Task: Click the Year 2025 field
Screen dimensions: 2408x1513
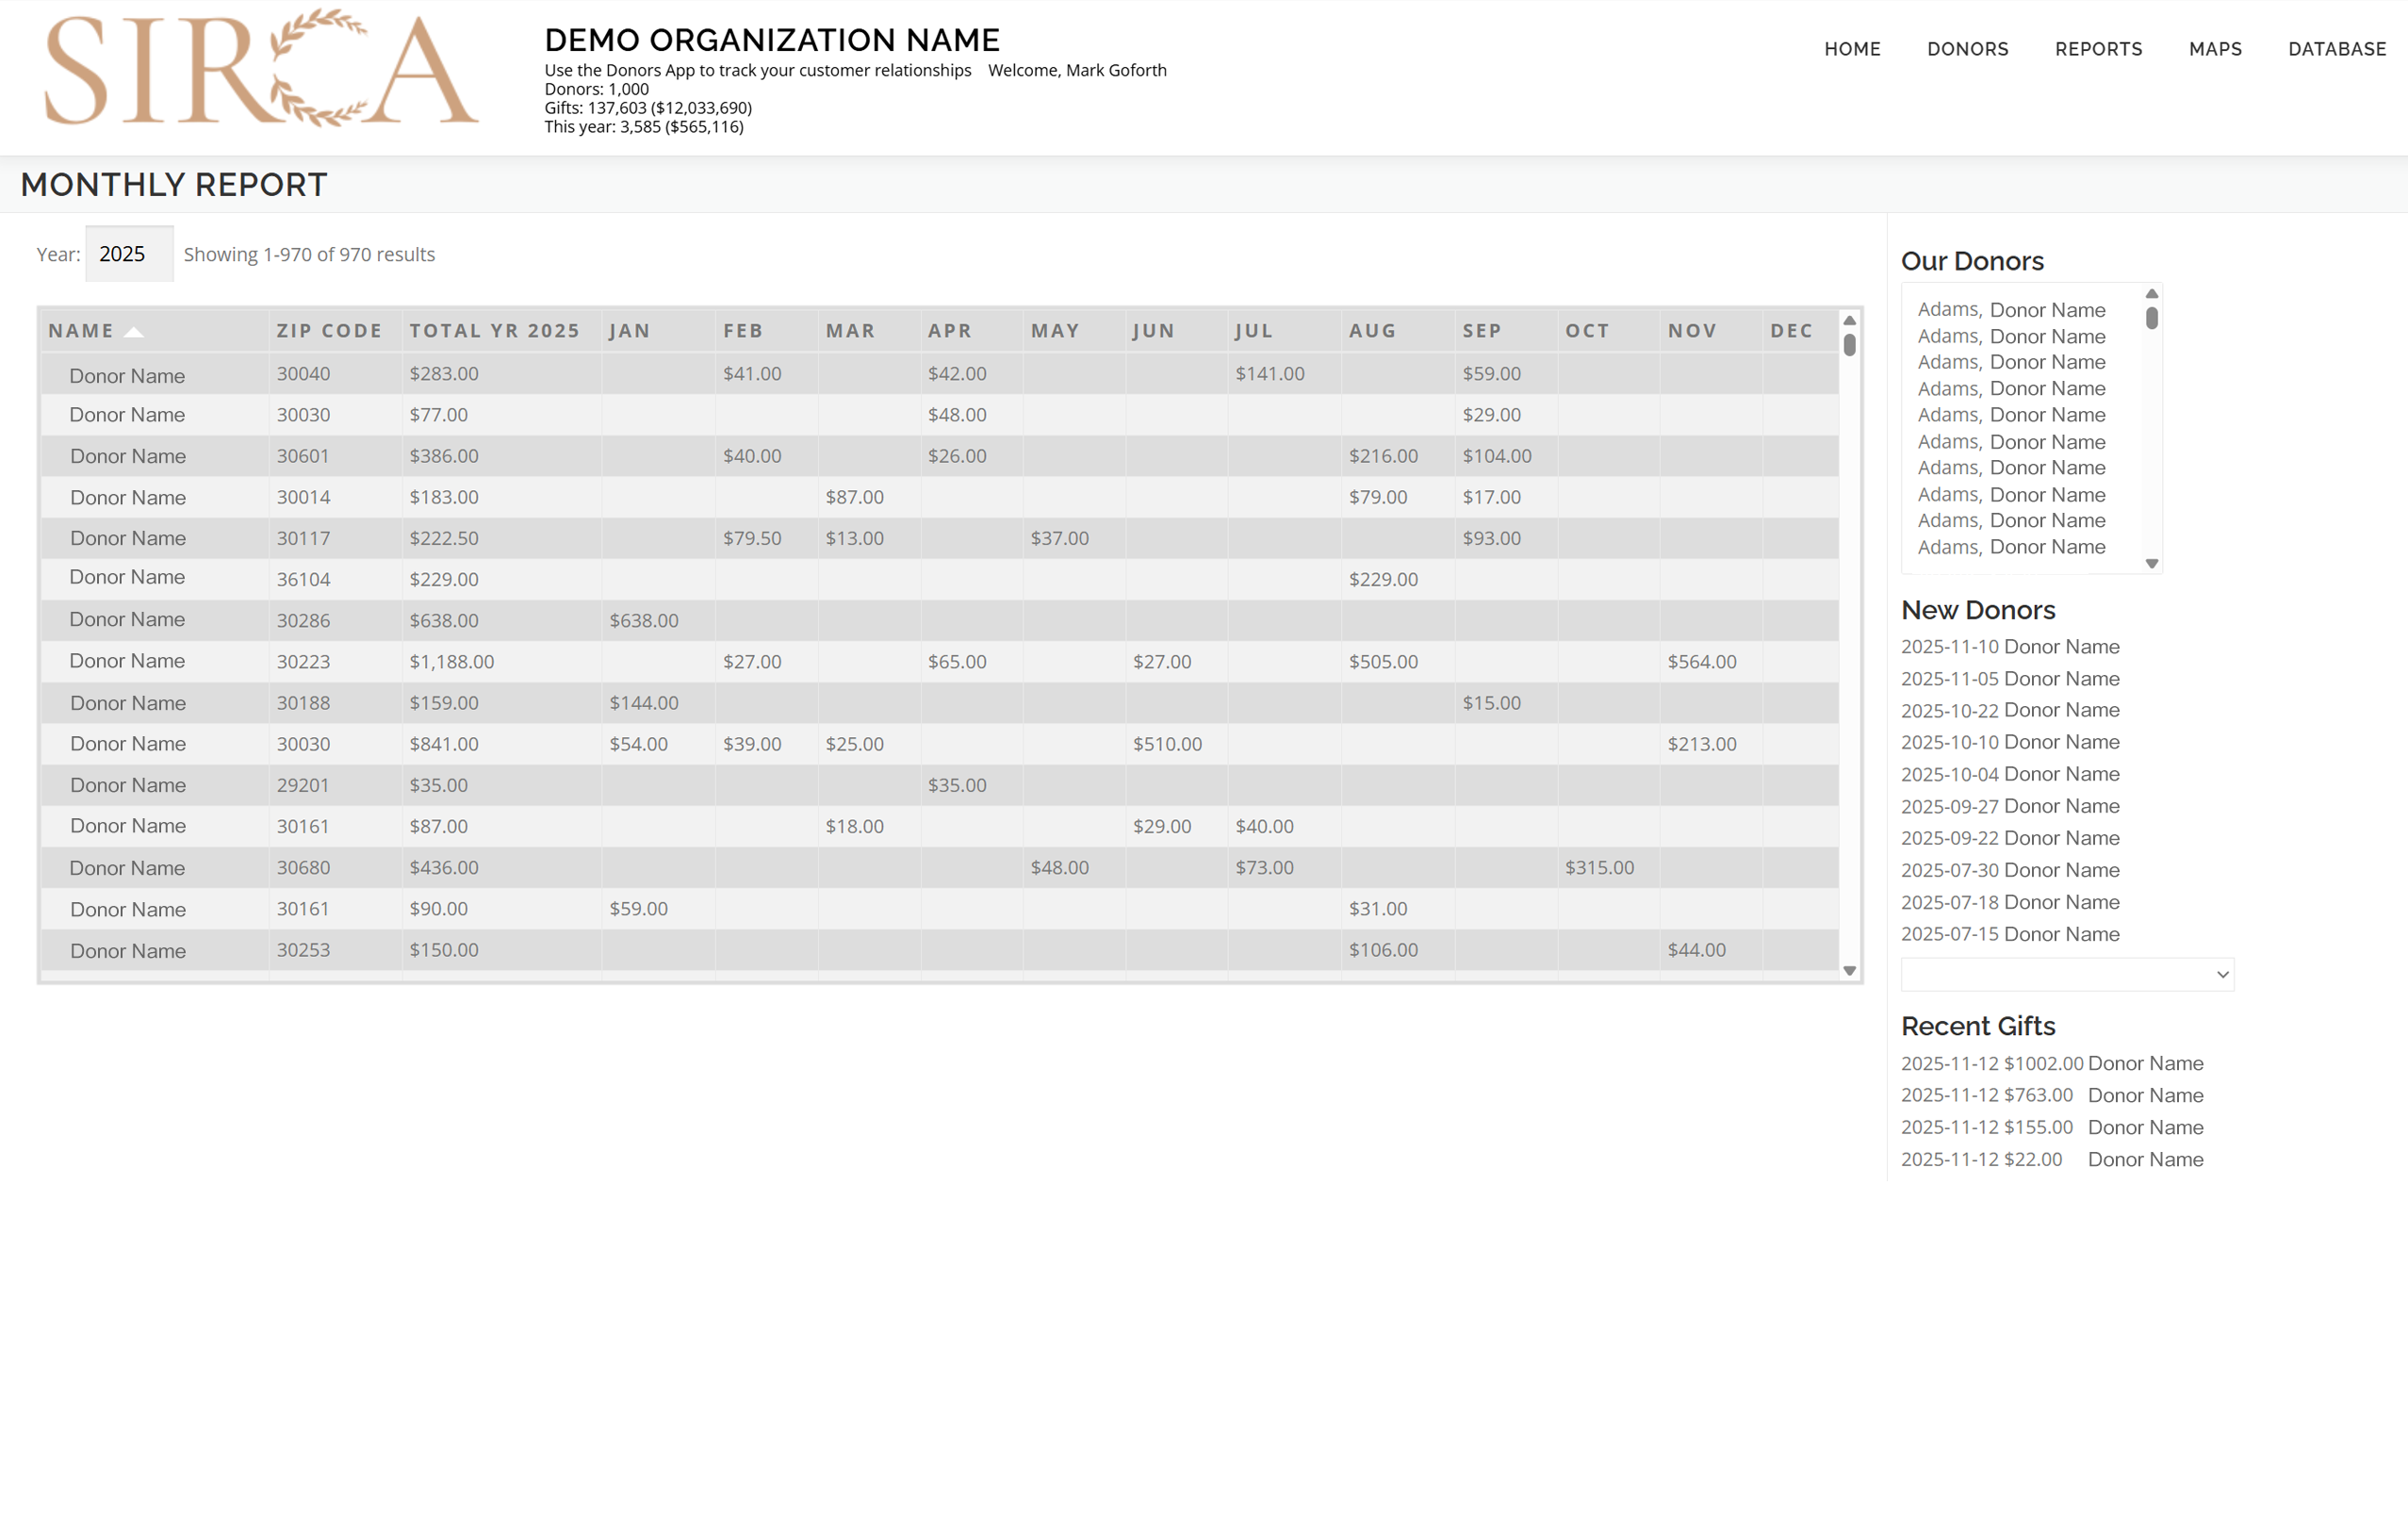Action: 129,254
